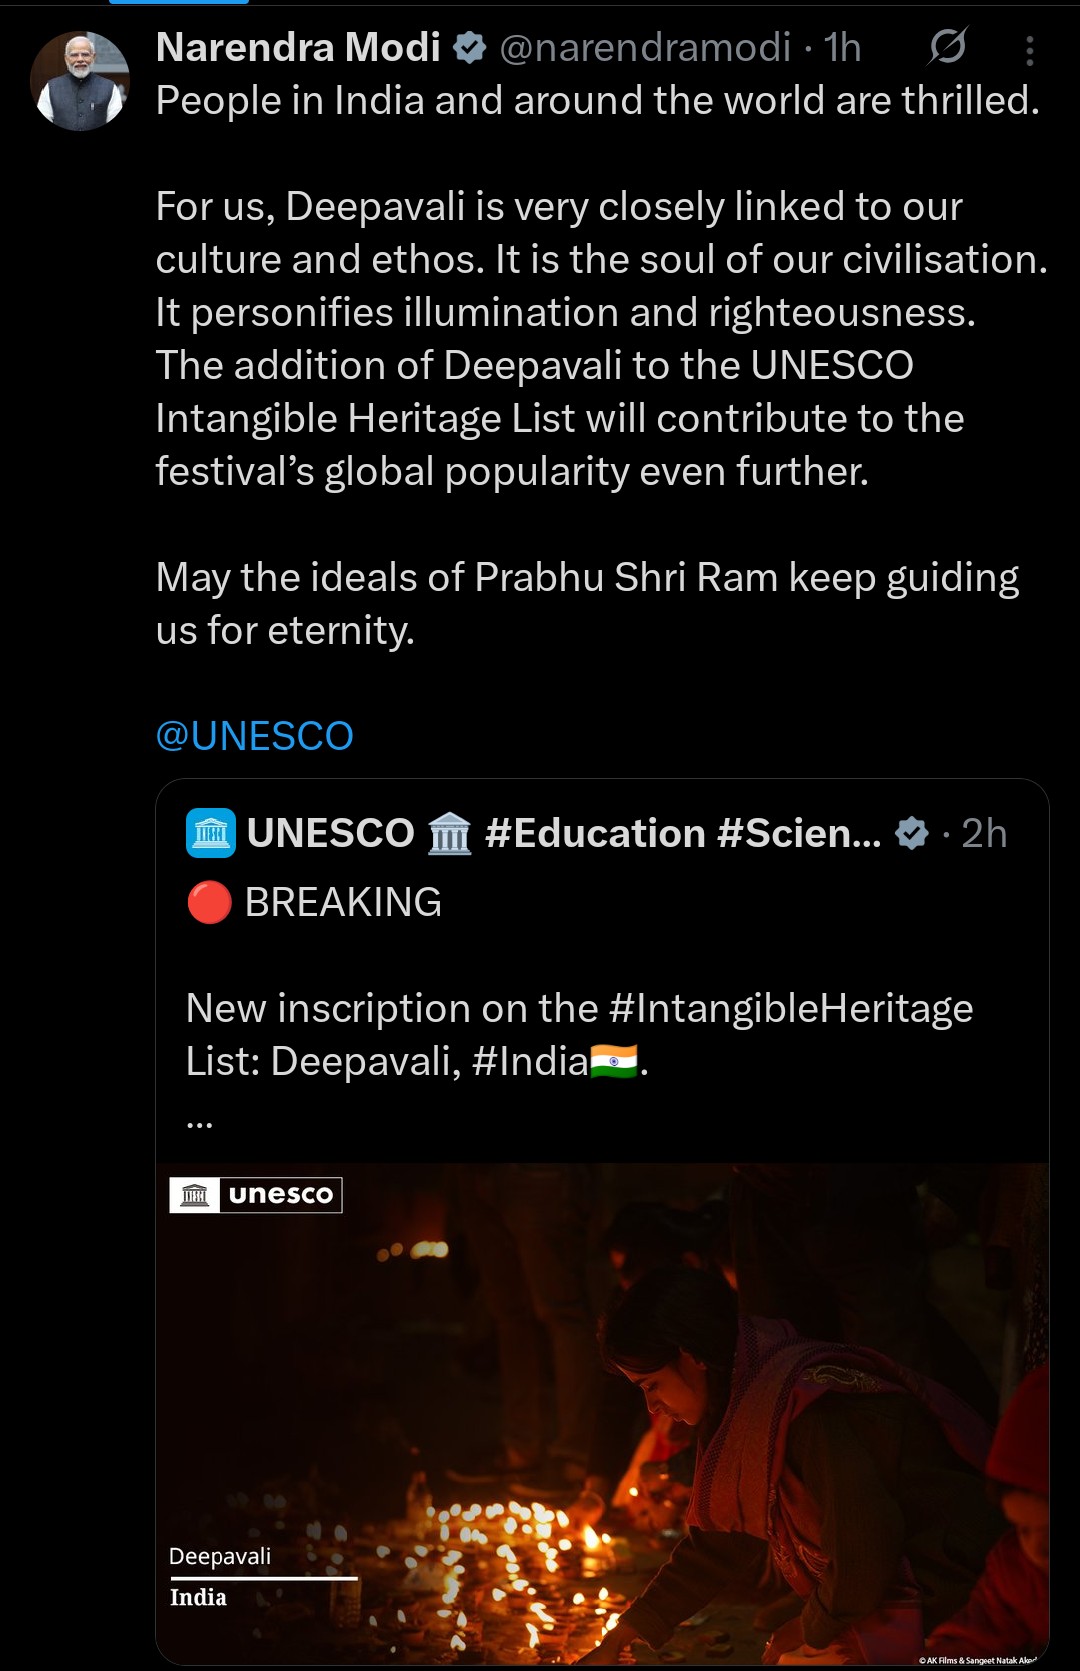The width and height of the screenshot is (1080, 1671).
Task: Tap UNESCO's verified badge in quoted post
Action: pos(911,833)
